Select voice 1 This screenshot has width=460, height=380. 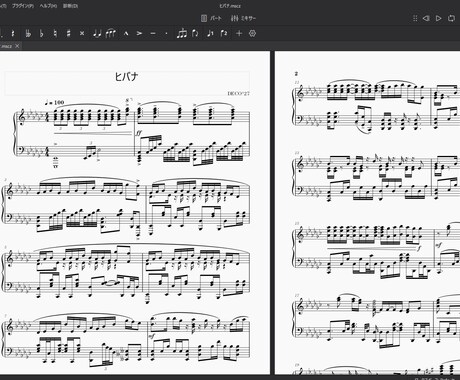point(210,33)
